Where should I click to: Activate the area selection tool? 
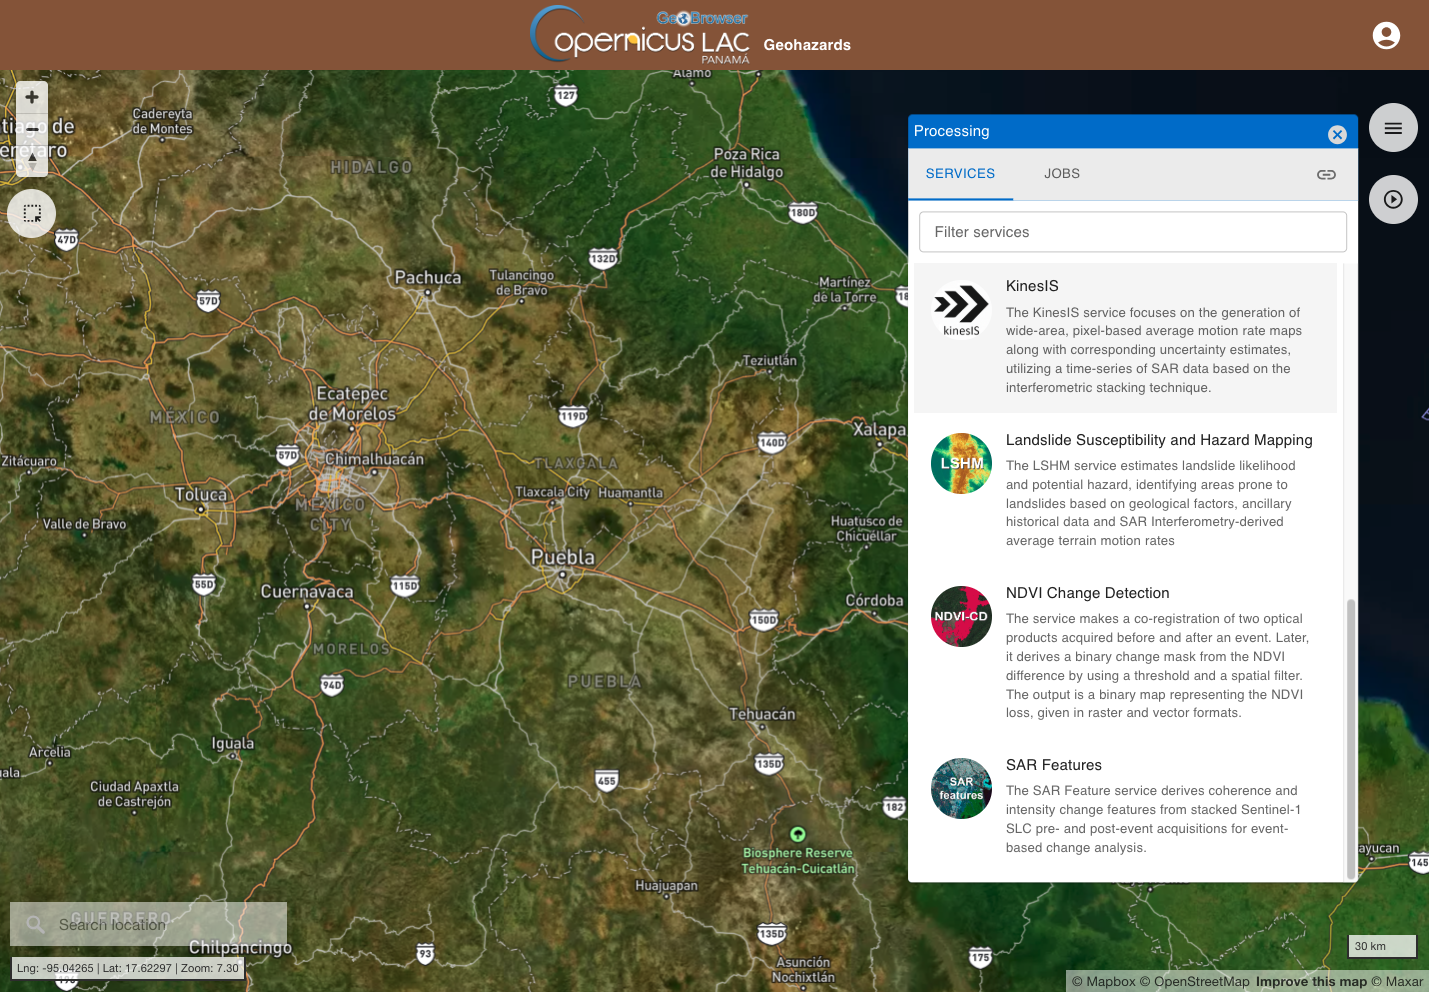32,213
